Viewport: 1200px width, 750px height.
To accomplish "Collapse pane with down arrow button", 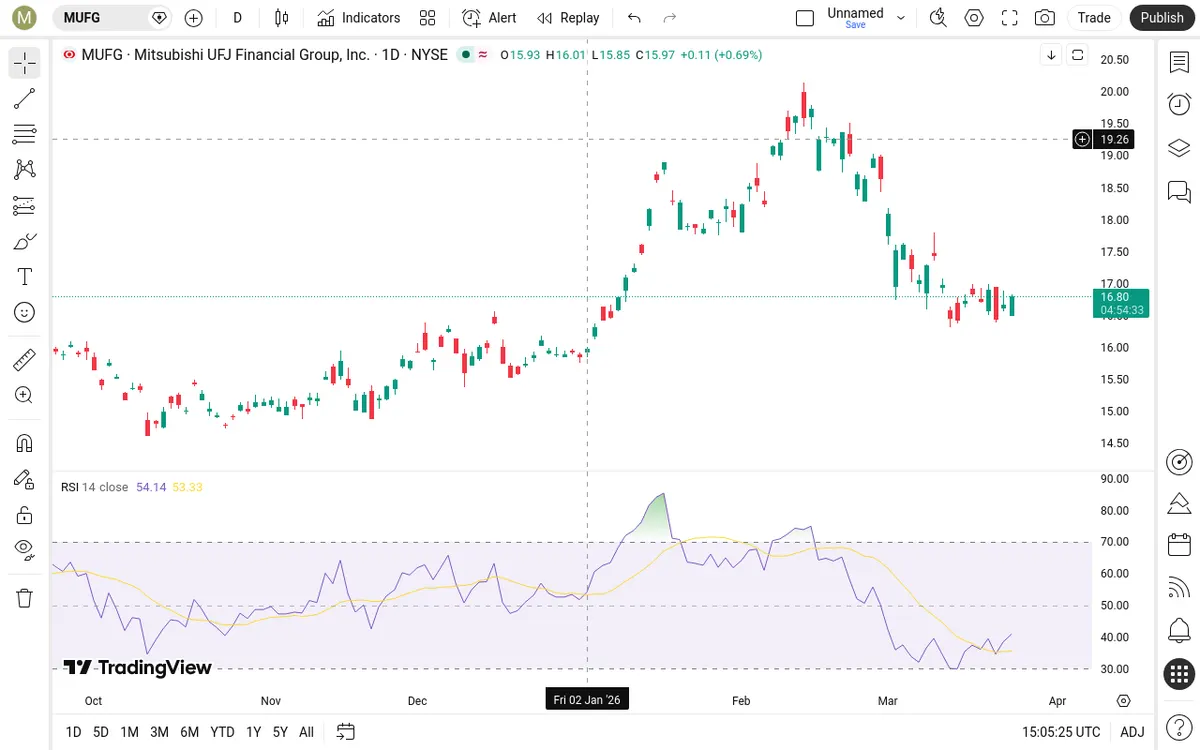I will point(1051,56).
